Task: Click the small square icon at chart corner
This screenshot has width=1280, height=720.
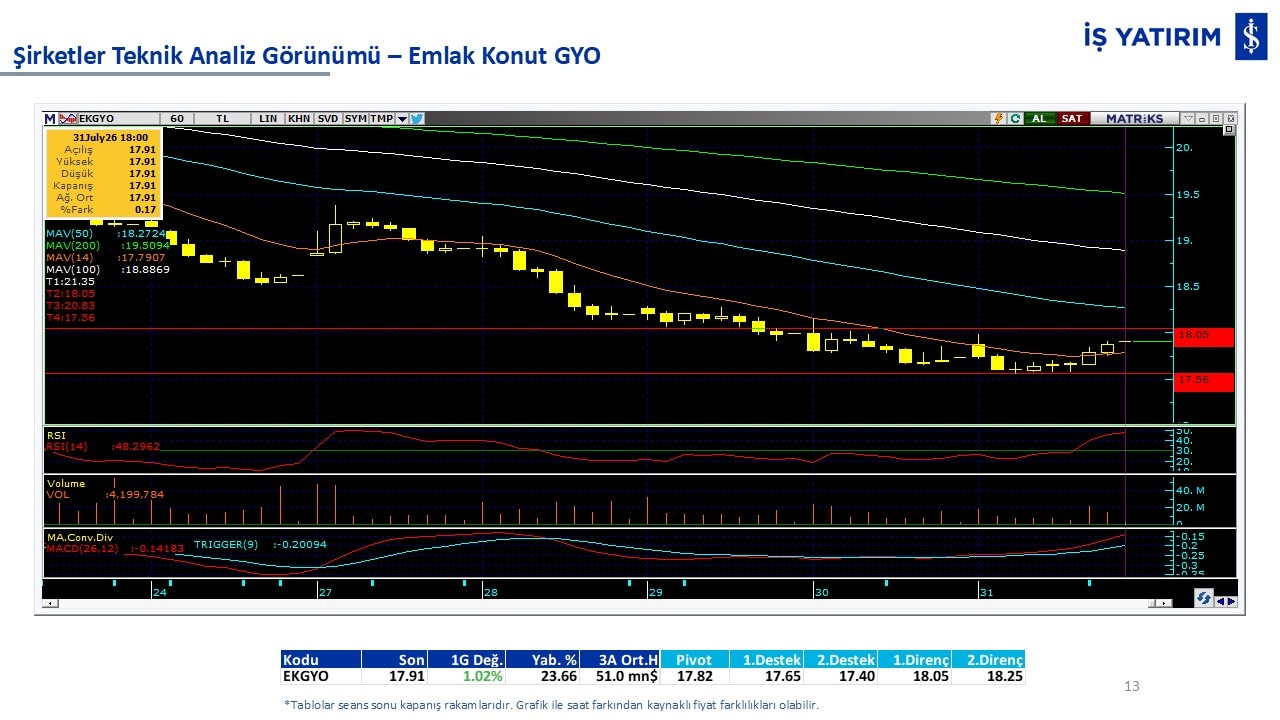Action: (x=1229, y=130)
